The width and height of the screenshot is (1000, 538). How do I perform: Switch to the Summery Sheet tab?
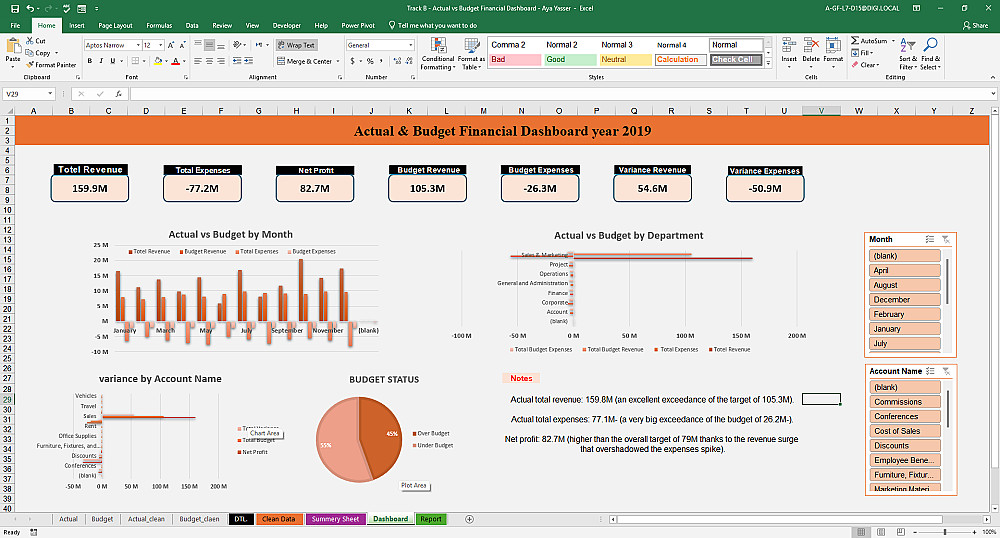335,519
